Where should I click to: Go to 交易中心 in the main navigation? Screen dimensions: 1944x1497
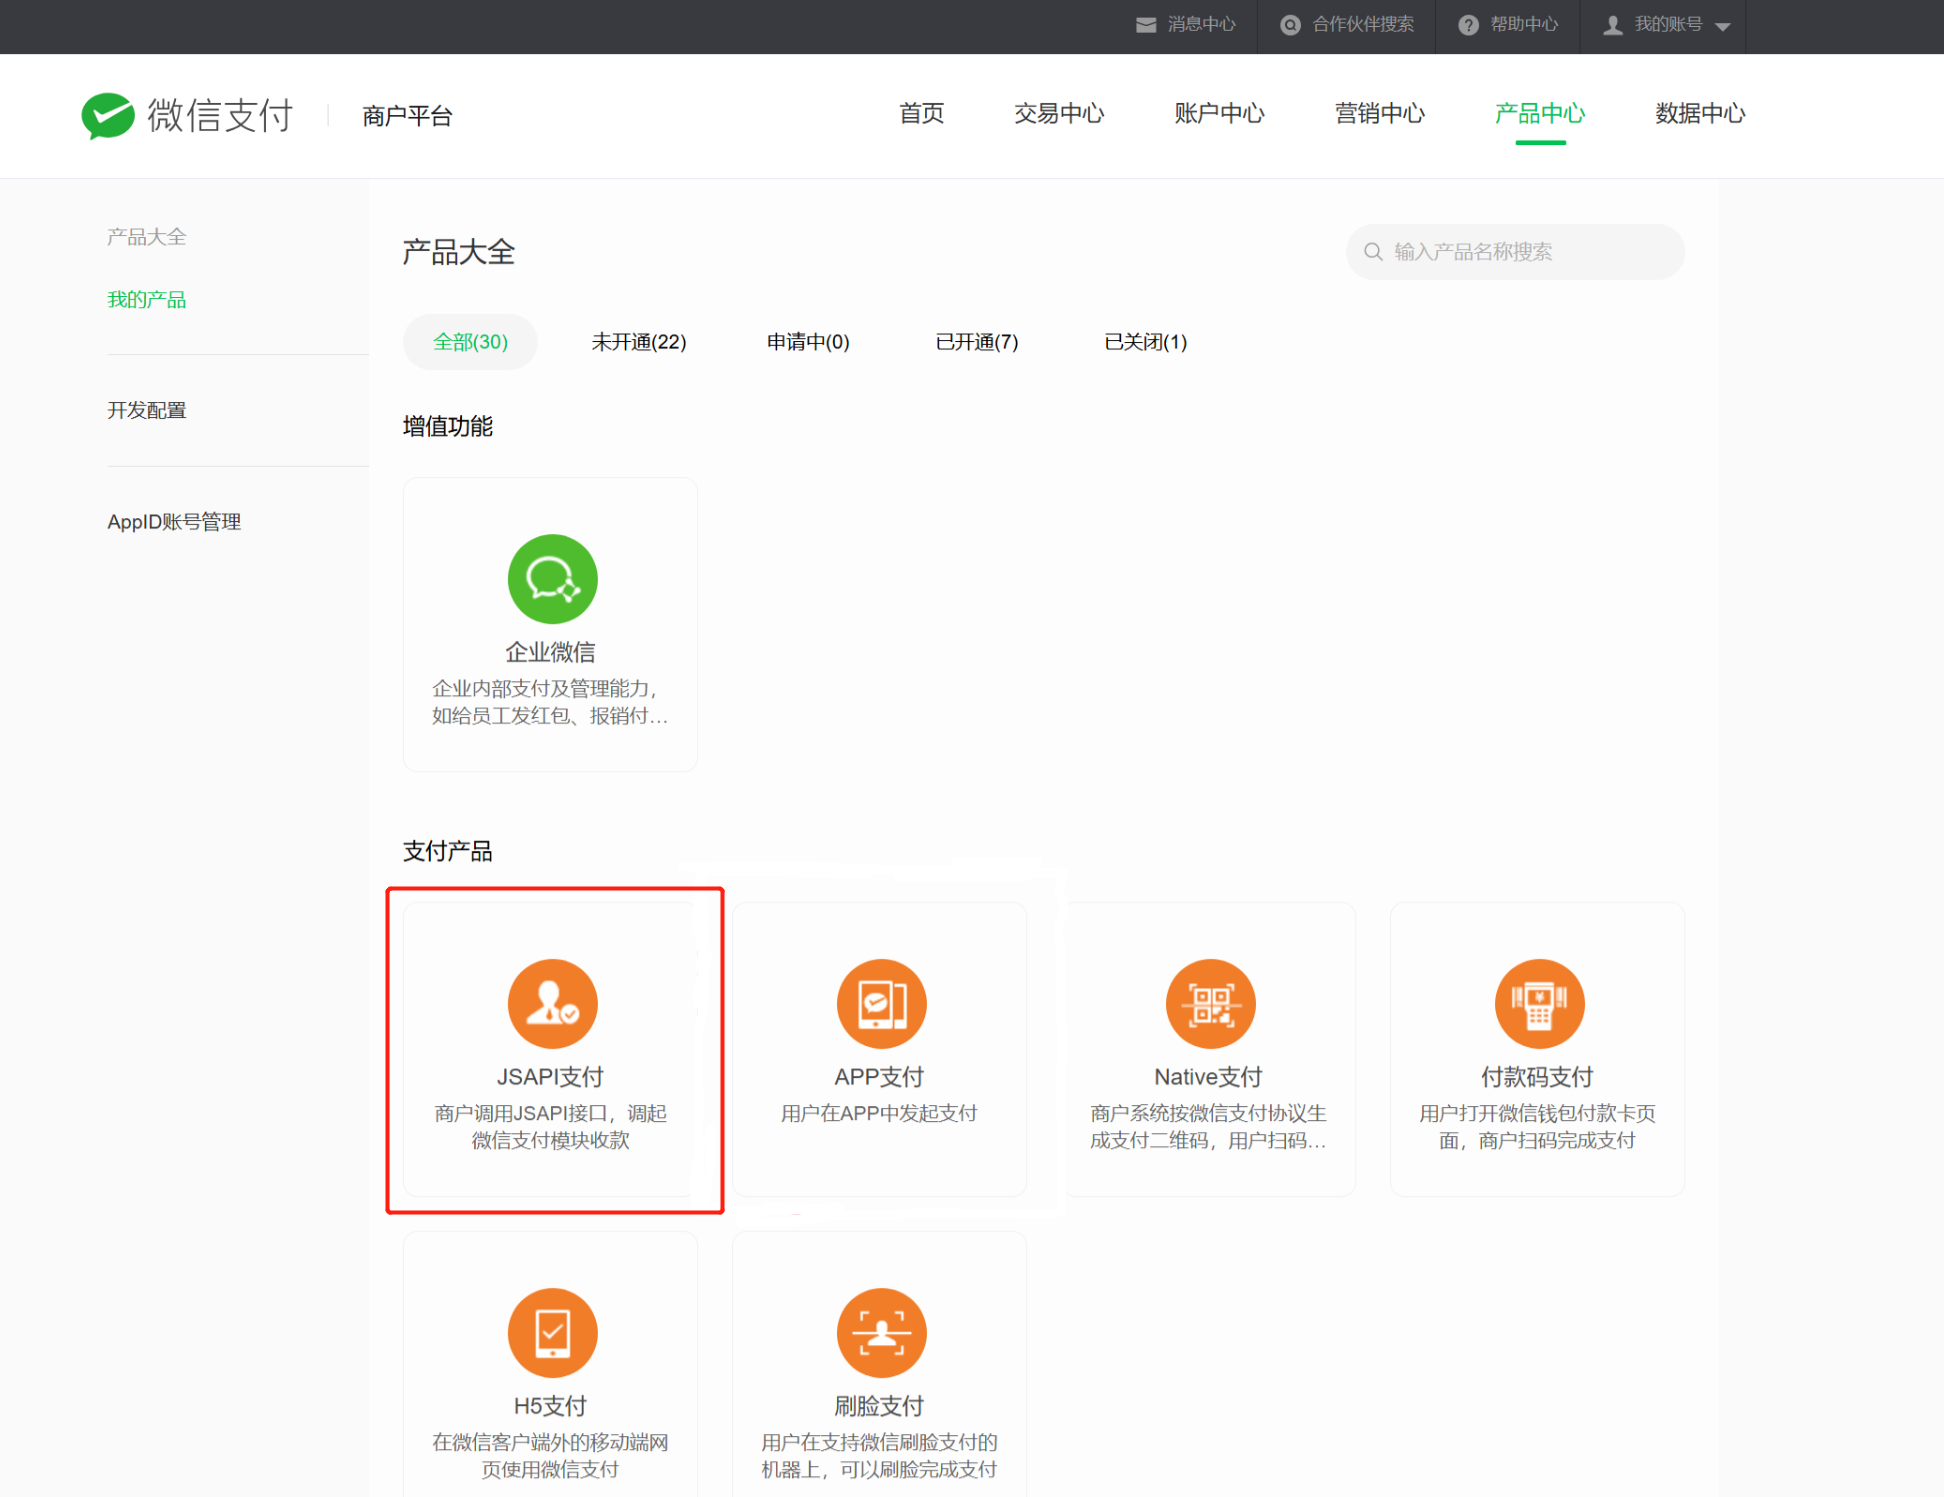(x=1058, y=114)
